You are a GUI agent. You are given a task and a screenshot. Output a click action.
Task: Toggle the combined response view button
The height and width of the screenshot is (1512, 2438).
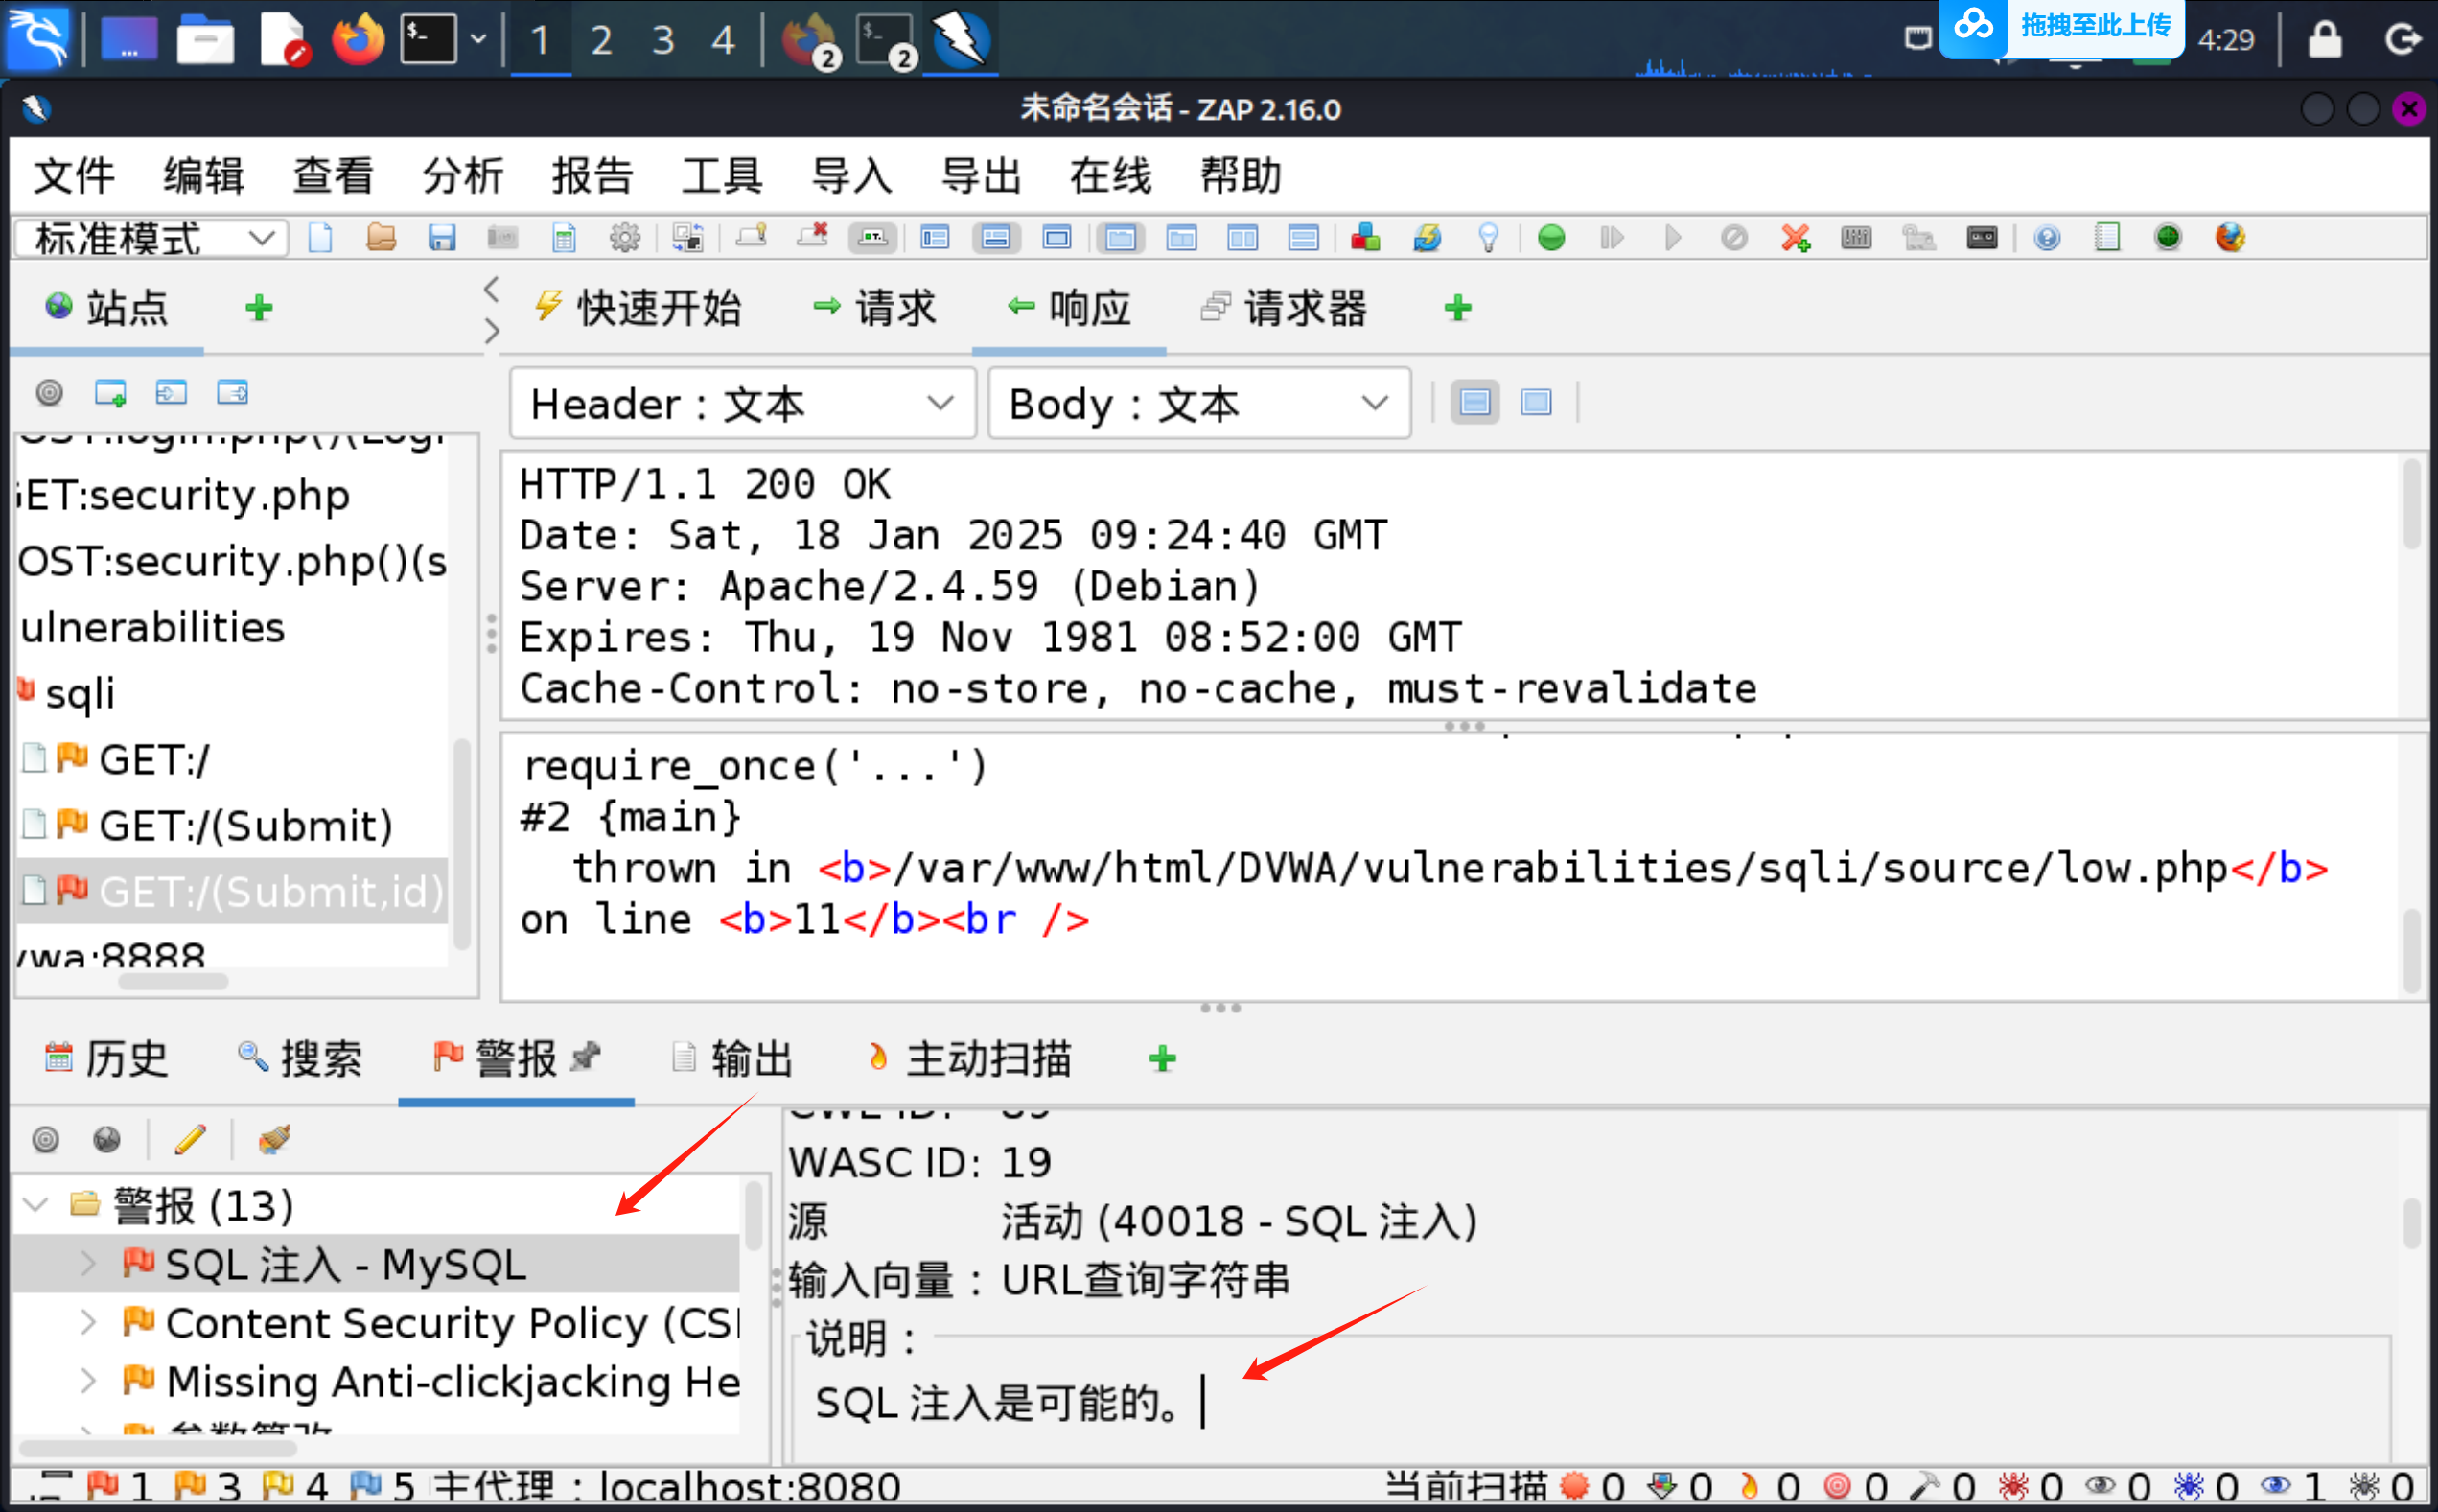pos(1536,403)
